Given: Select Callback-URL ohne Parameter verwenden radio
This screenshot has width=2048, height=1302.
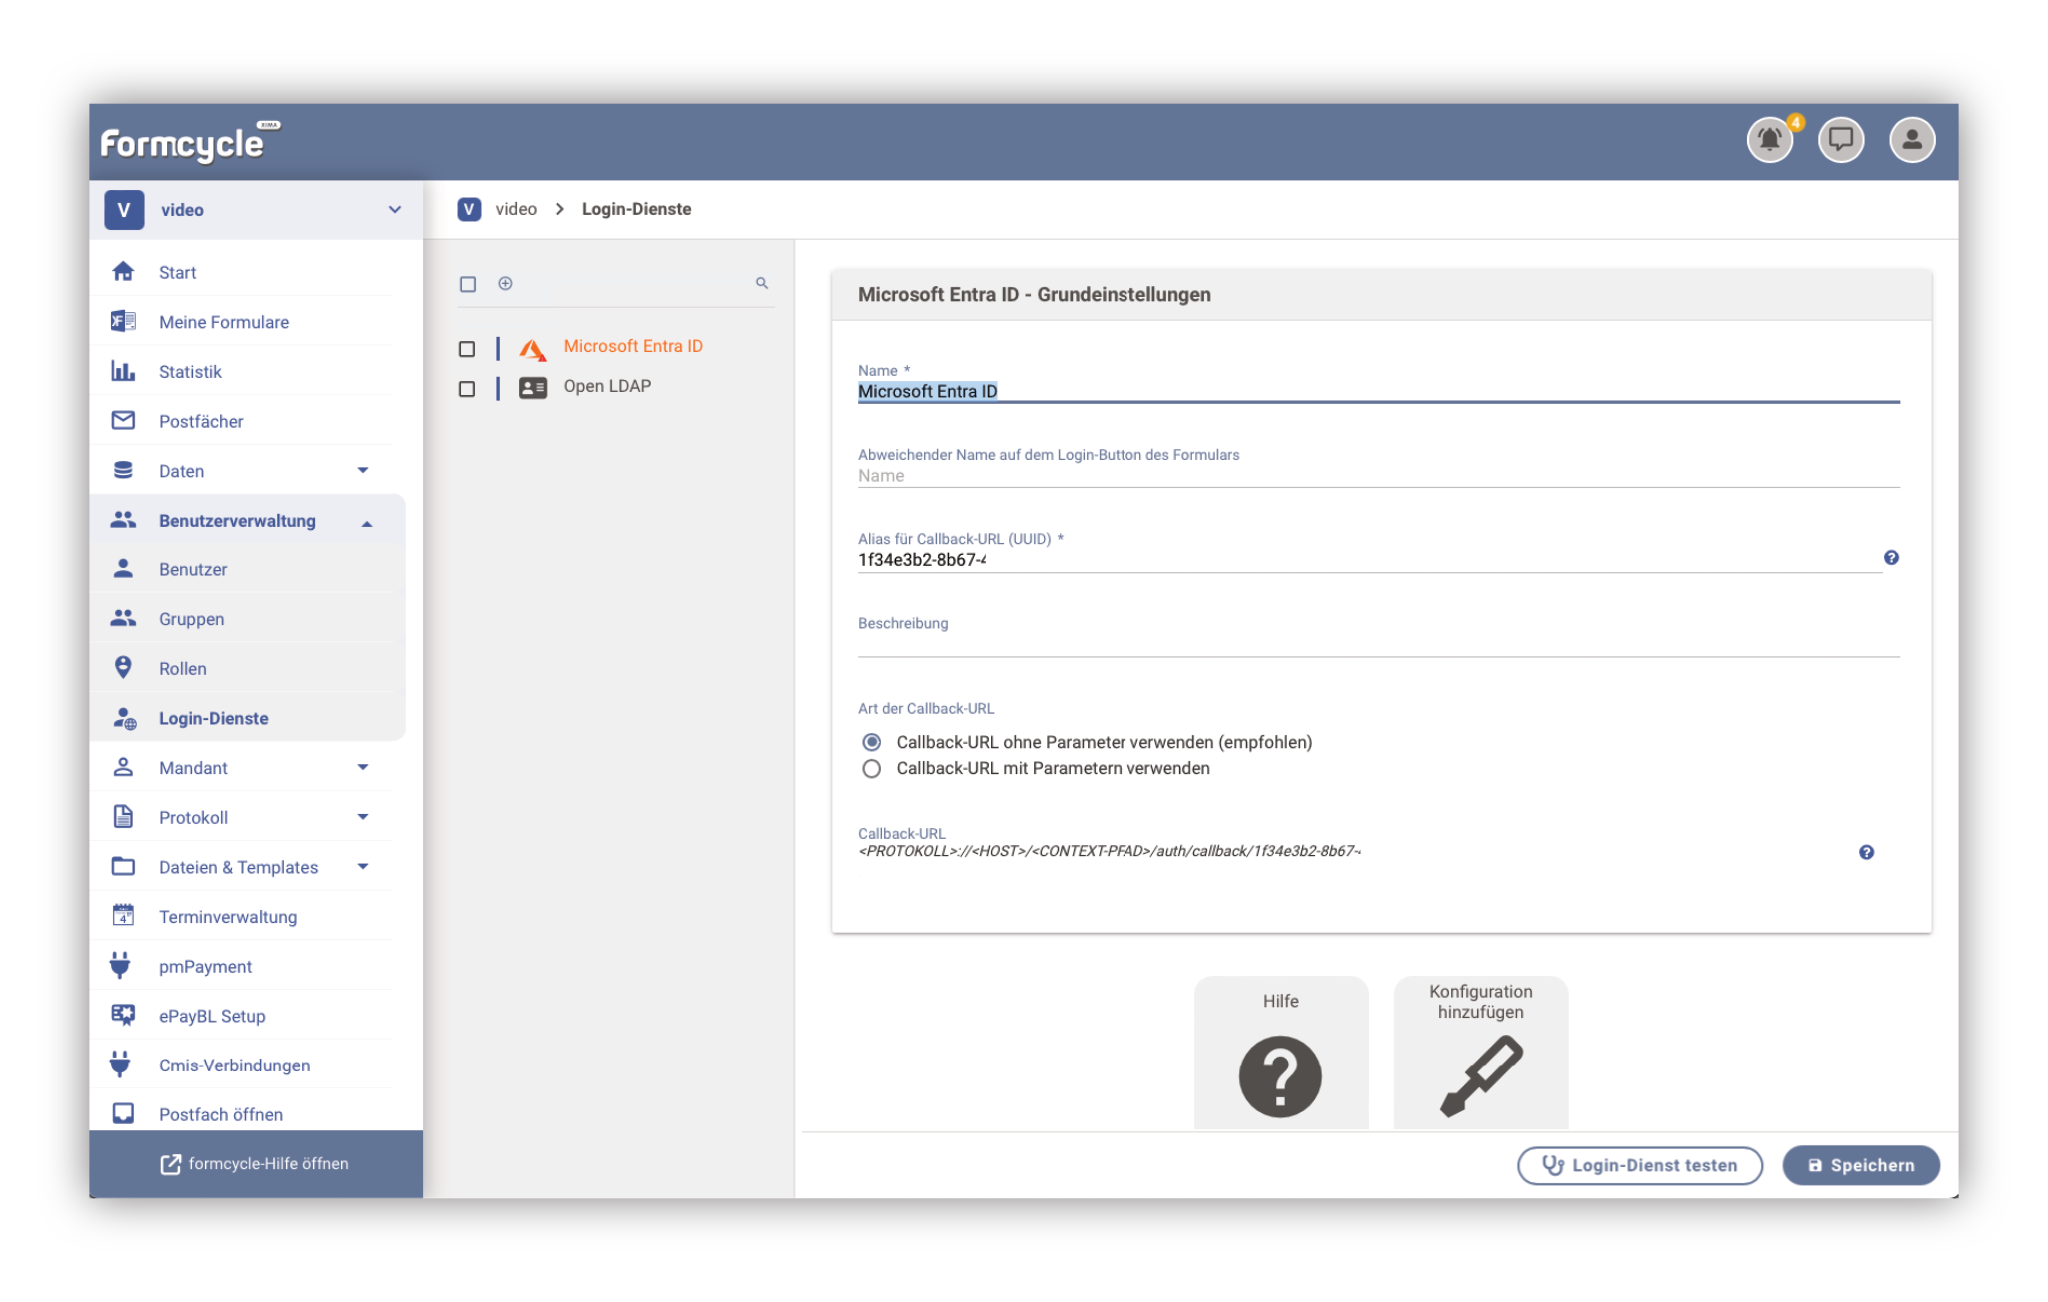Looking at the screenshot, I should click(x=871, y=742).
